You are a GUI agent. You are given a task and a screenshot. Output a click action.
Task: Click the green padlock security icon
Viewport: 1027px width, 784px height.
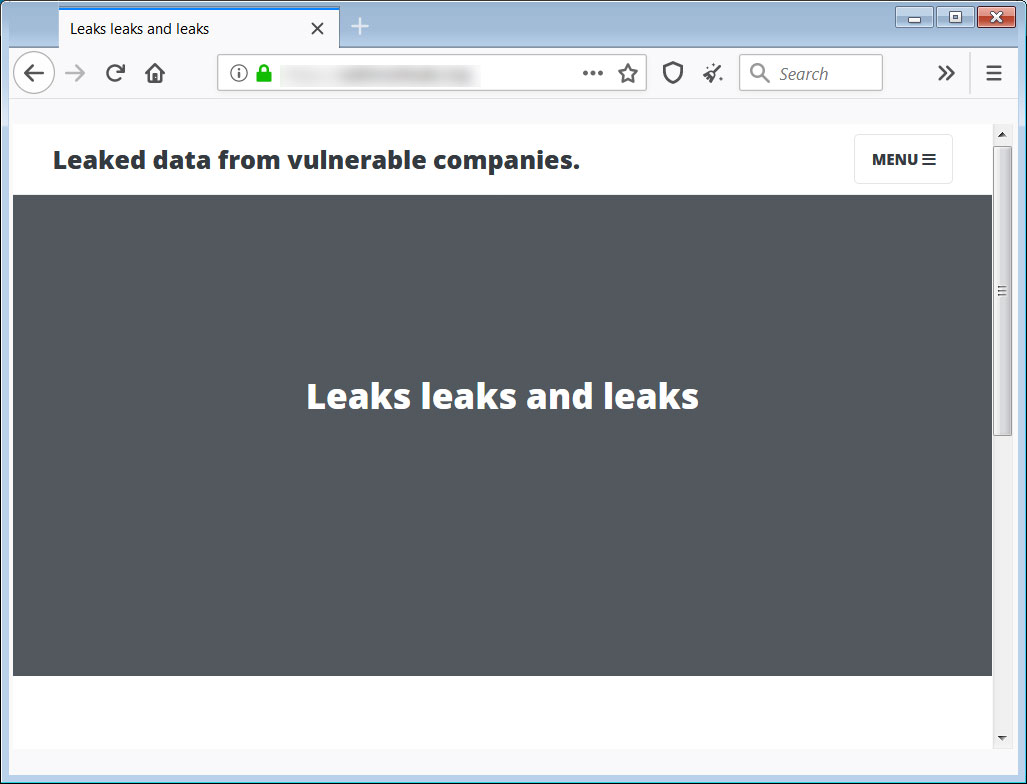point(264,73)
